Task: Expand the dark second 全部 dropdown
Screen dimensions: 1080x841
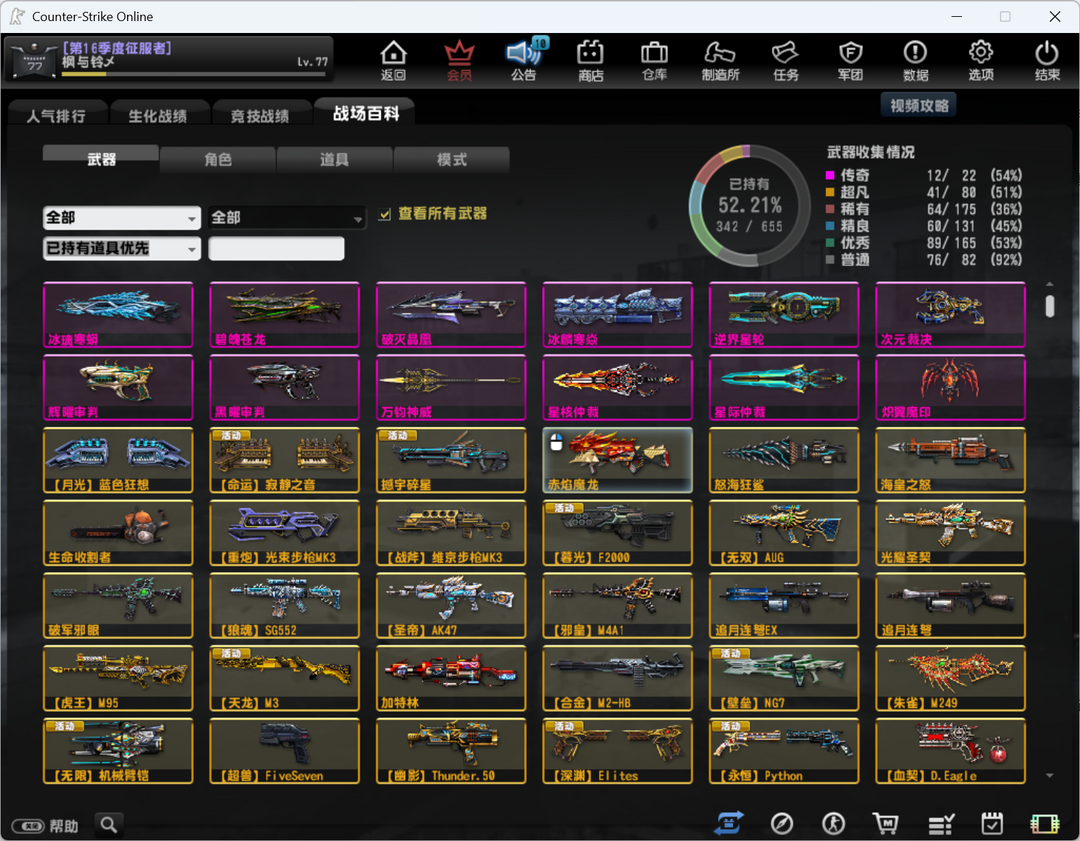Action: click(x=287, y=218)
